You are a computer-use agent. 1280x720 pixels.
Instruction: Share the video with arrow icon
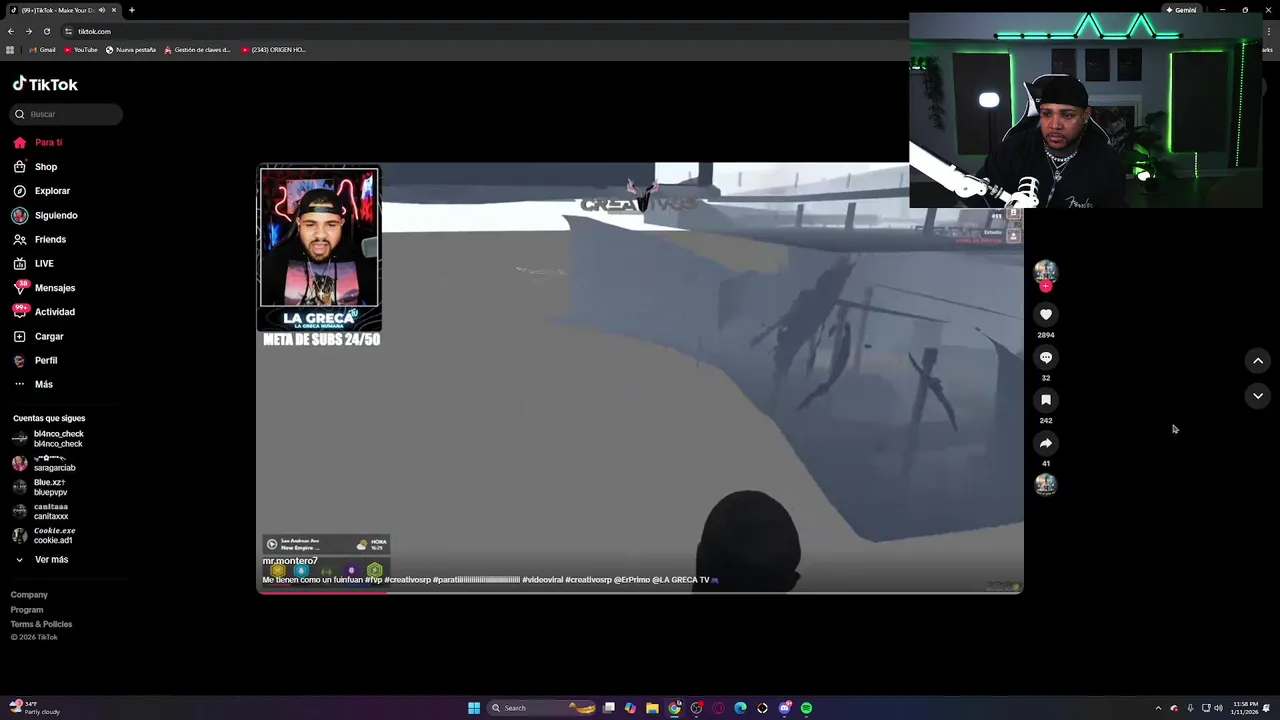pyautogui.click(x=1045, y=443)
